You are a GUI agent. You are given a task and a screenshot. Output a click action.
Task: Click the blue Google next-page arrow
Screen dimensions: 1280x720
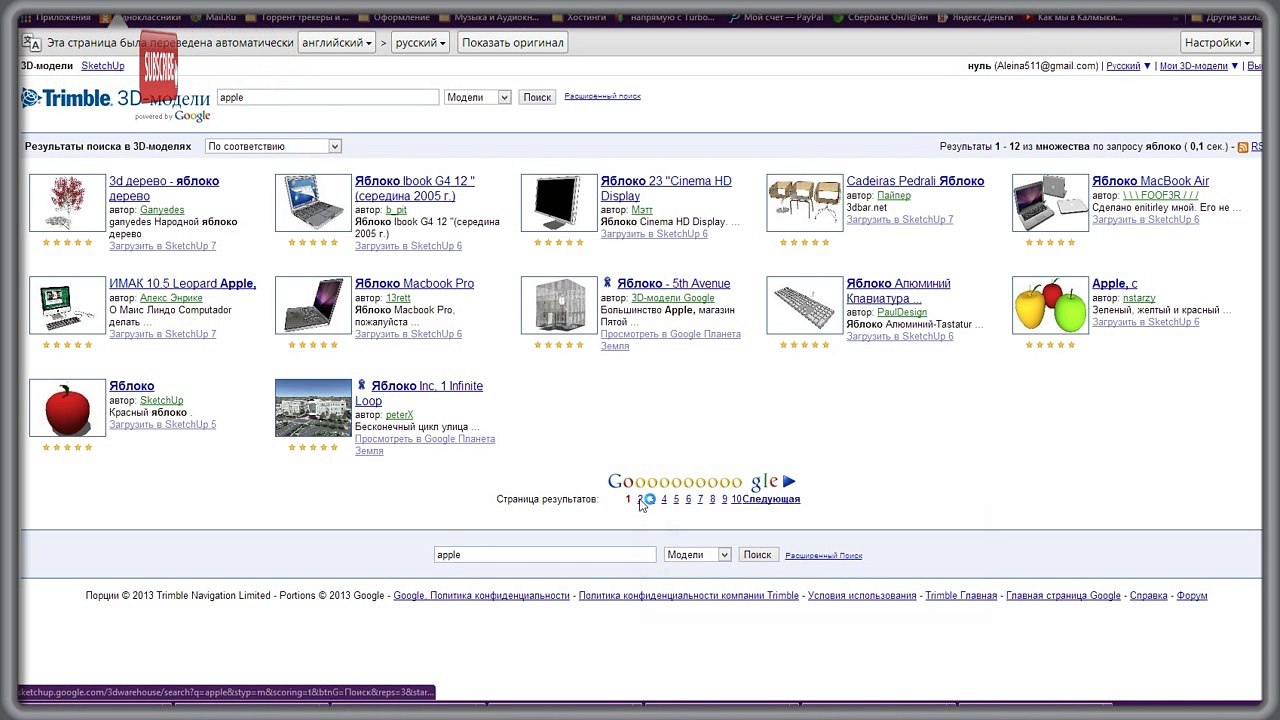[x=789, y=481]
